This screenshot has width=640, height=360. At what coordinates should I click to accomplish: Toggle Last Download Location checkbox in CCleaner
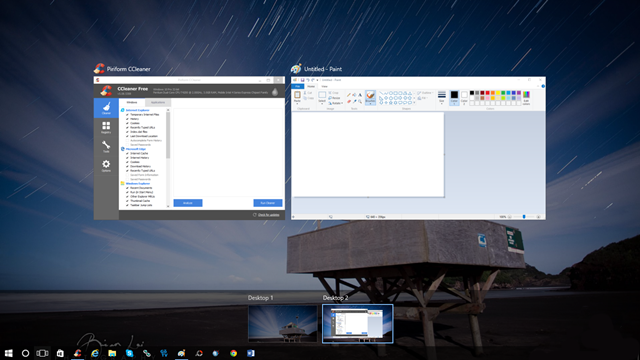tap(127, 136)
